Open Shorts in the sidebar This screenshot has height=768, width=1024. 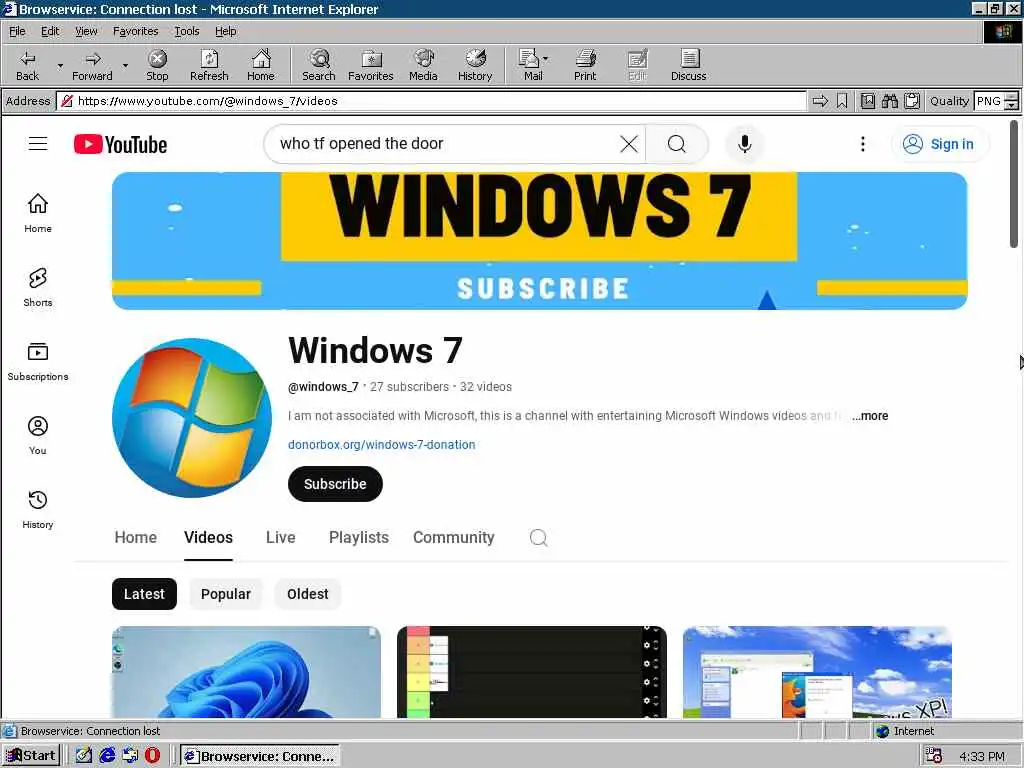(38, 287)
